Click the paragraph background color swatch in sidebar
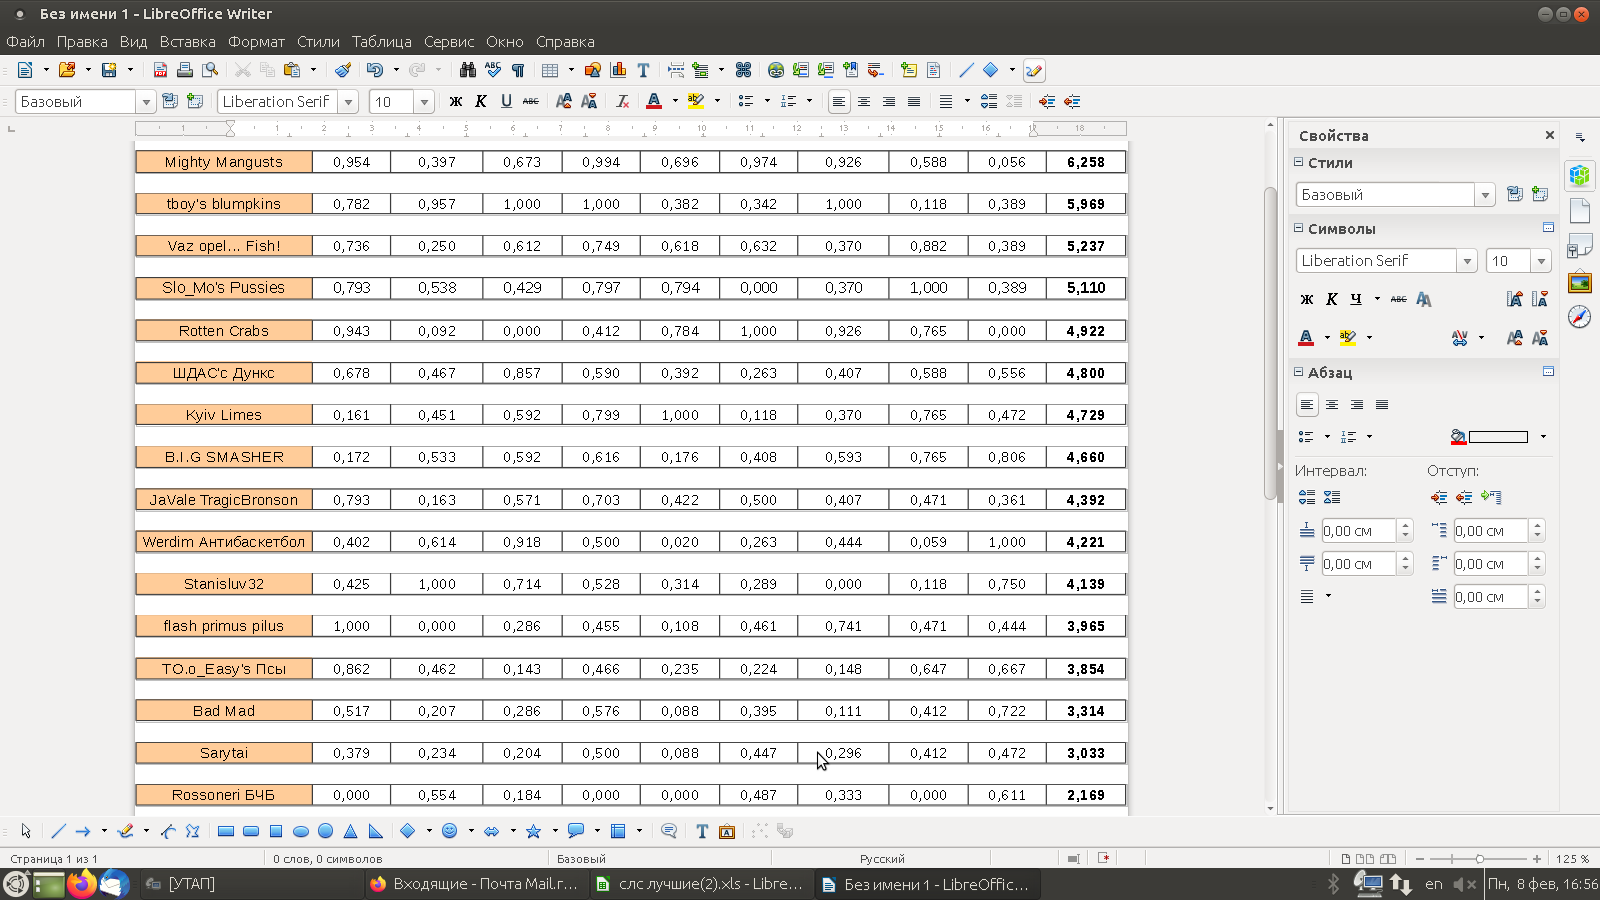Image resolution: width=1600 pixels, height=900 pixels. 1497,437
